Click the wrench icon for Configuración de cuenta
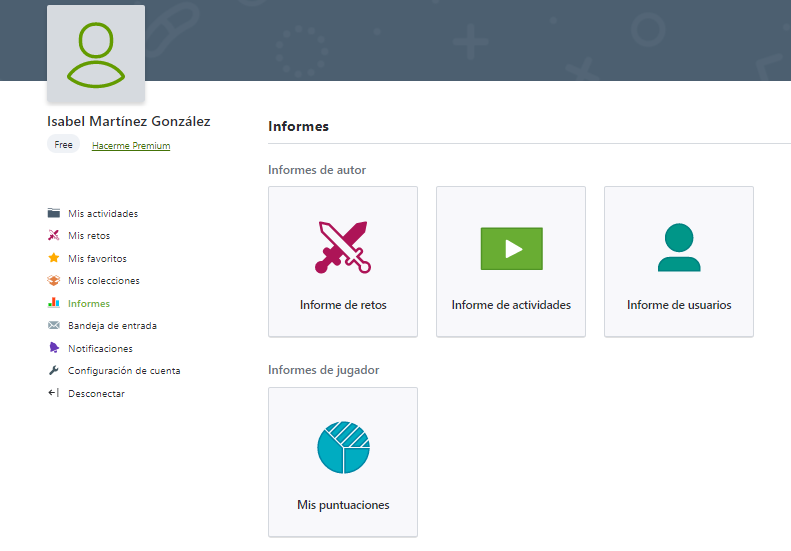791x551 pixels. coord(54,370)
